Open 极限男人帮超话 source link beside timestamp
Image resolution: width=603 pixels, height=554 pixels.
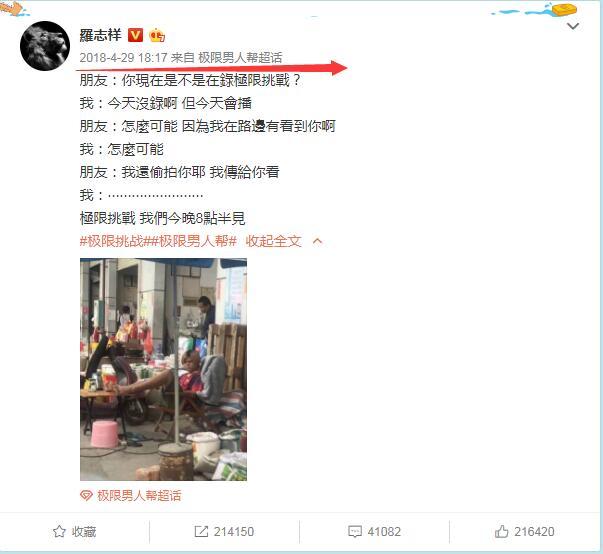pos(240,58)
